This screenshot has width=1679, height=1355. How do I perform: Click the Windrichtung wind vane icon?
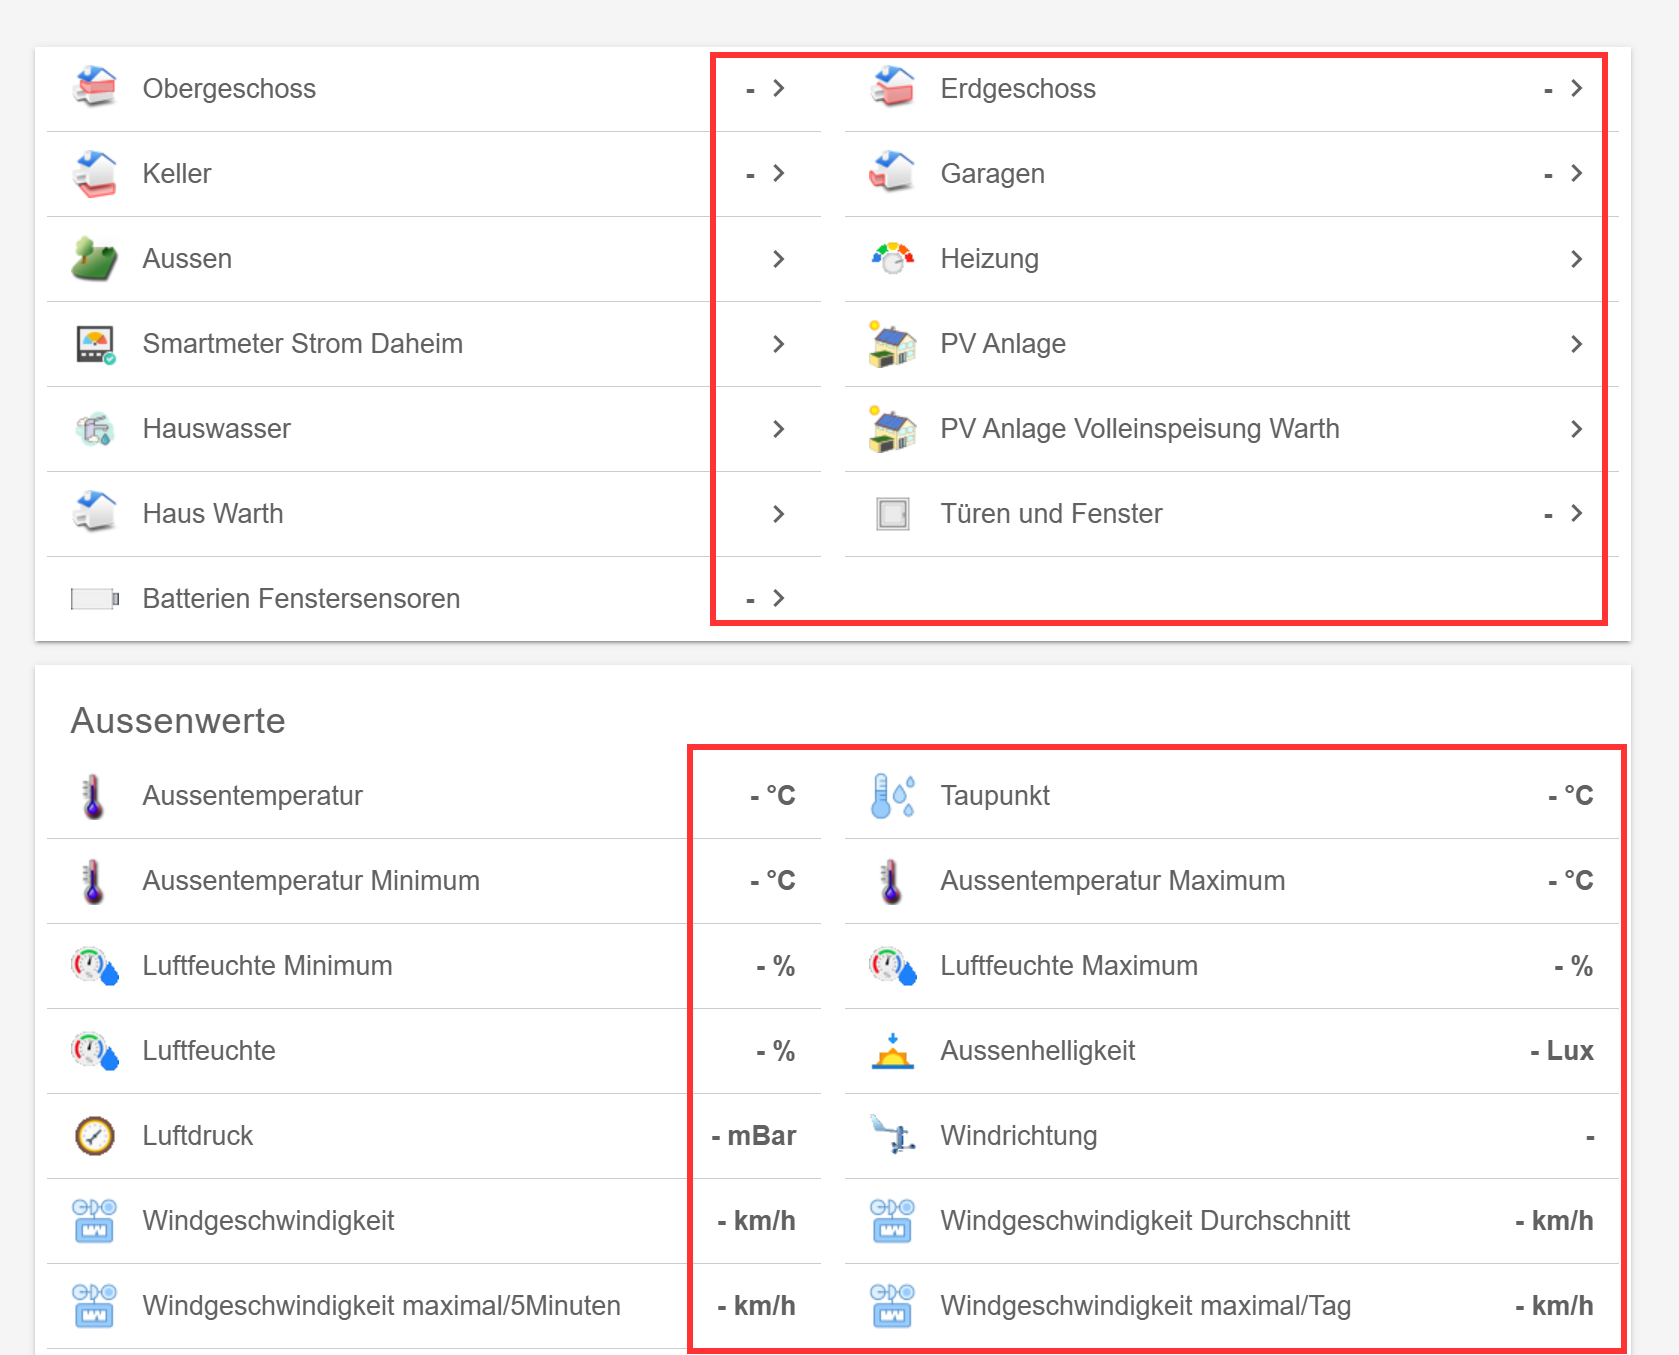892,1136
